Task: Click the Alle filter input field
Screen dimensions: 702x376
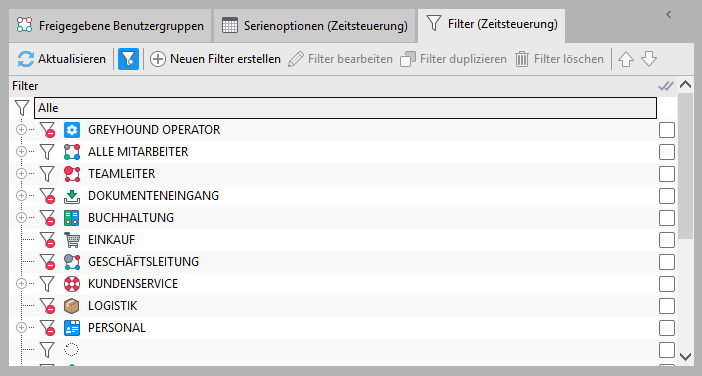Action: point(346,108)
